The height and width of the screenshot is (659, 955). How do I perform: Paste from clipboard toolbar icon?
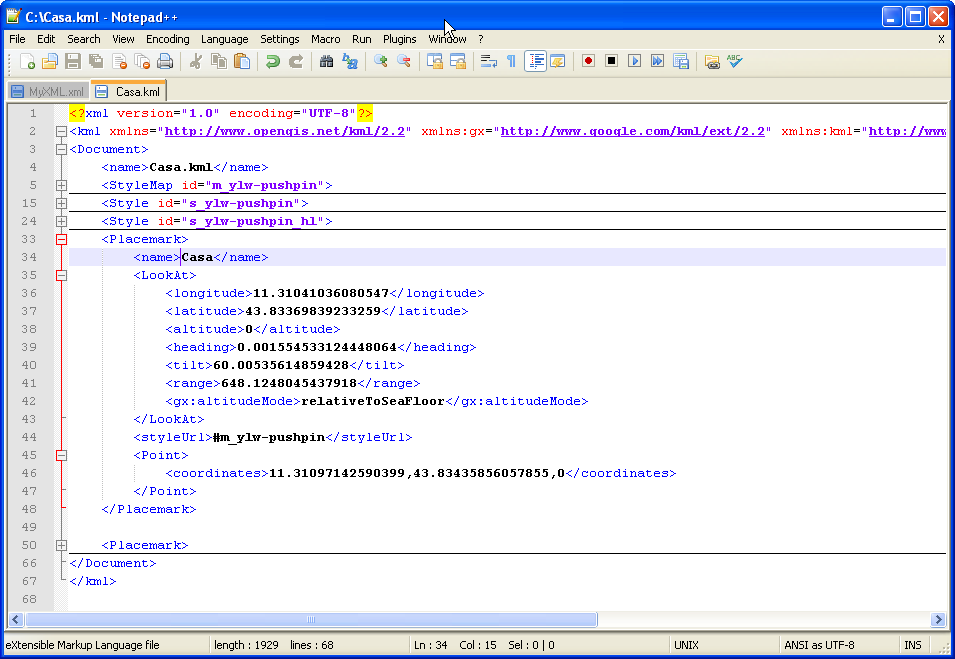coord(242,61)
